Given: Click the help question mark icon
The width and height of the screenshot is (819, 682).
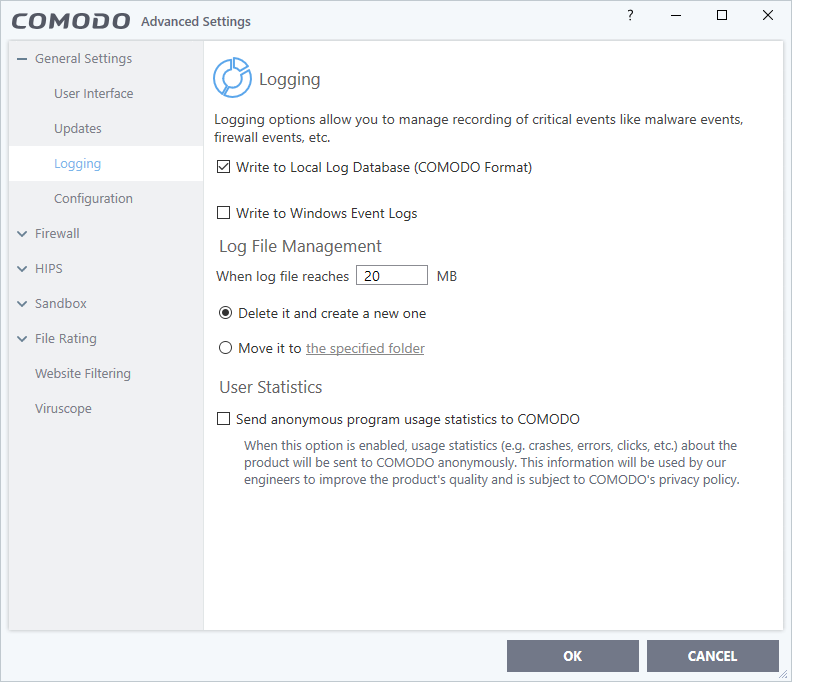Looking at the screenshot, I should 630,16.
